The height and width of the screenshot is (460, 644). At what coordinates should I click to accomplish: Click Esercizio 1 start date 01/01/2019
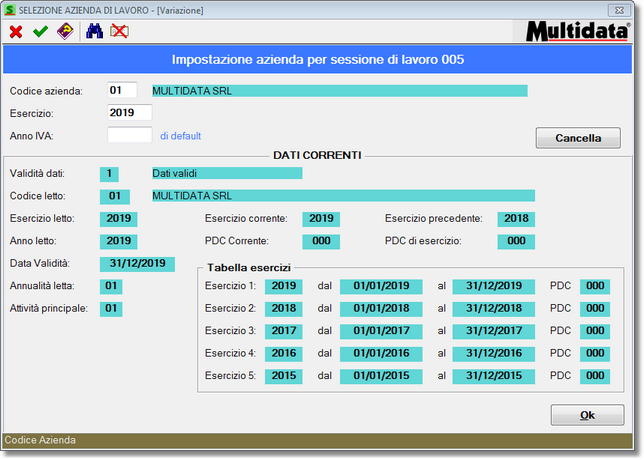tap(381, 286)
